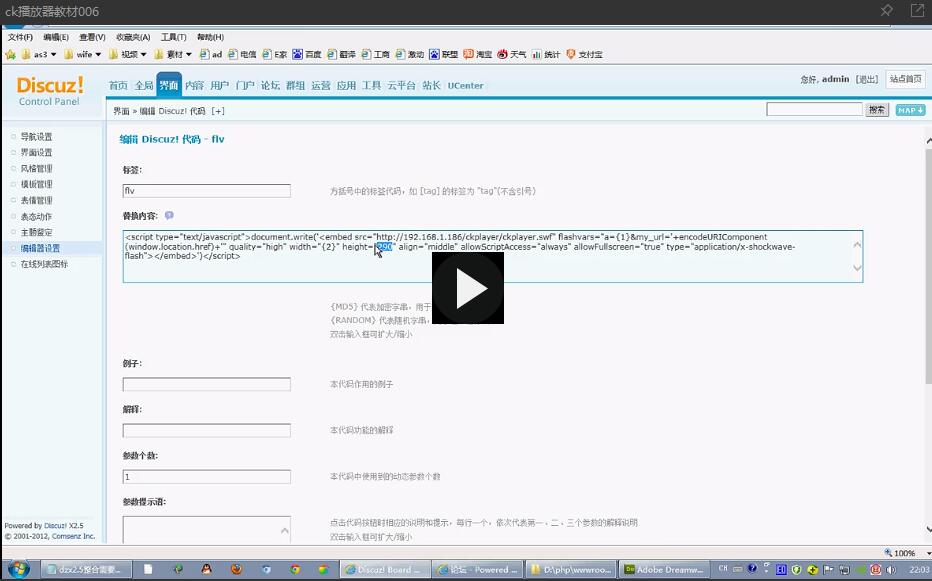Screen dimensions: 932x581
Task: Open the 文件(F) menu
Action: pyautogui.click(x=20, y=37)
